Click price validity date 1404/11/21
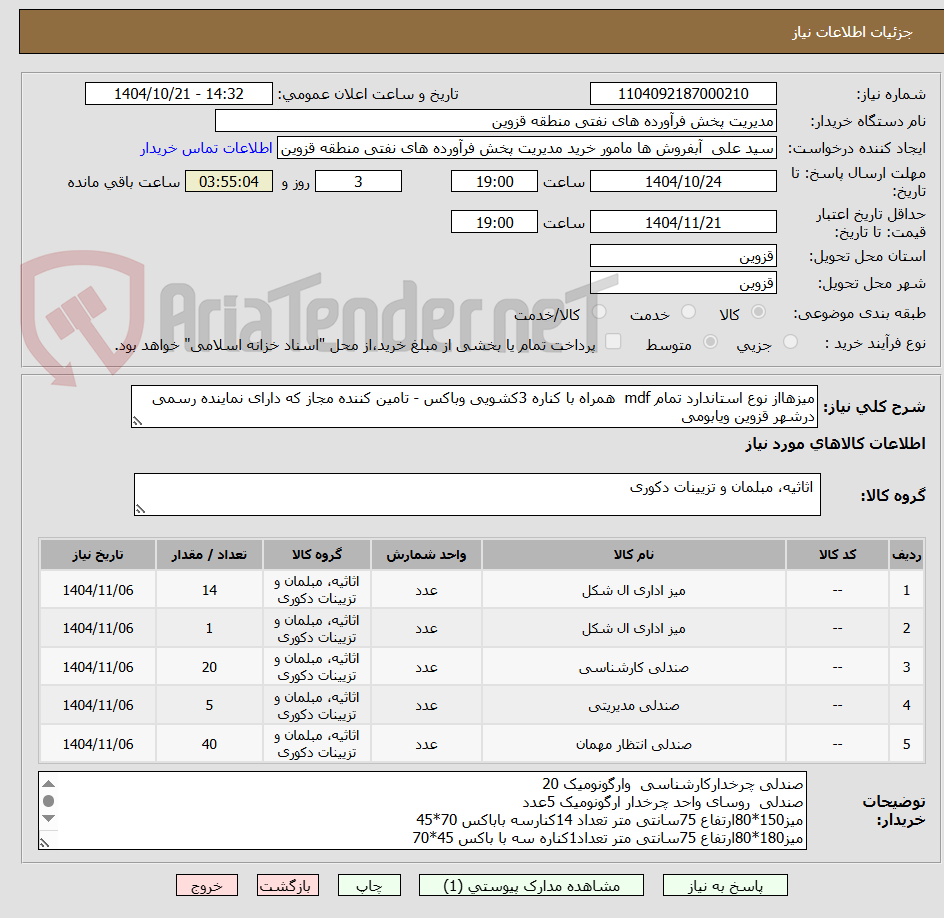Viewport: 944px width, 918px height. [x=683, y=222]
